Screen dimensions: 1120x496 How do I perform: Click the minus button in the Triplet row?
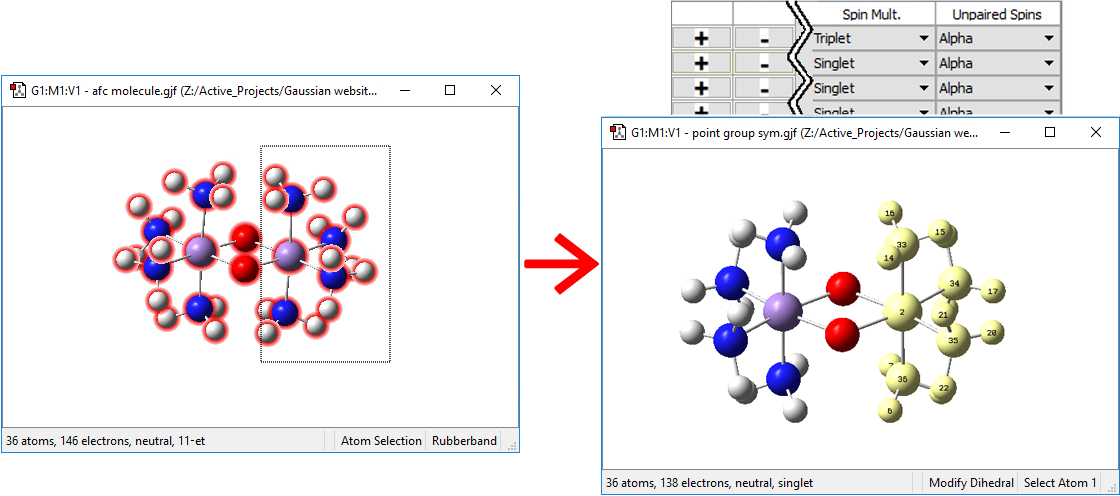[x=763, y=38]
